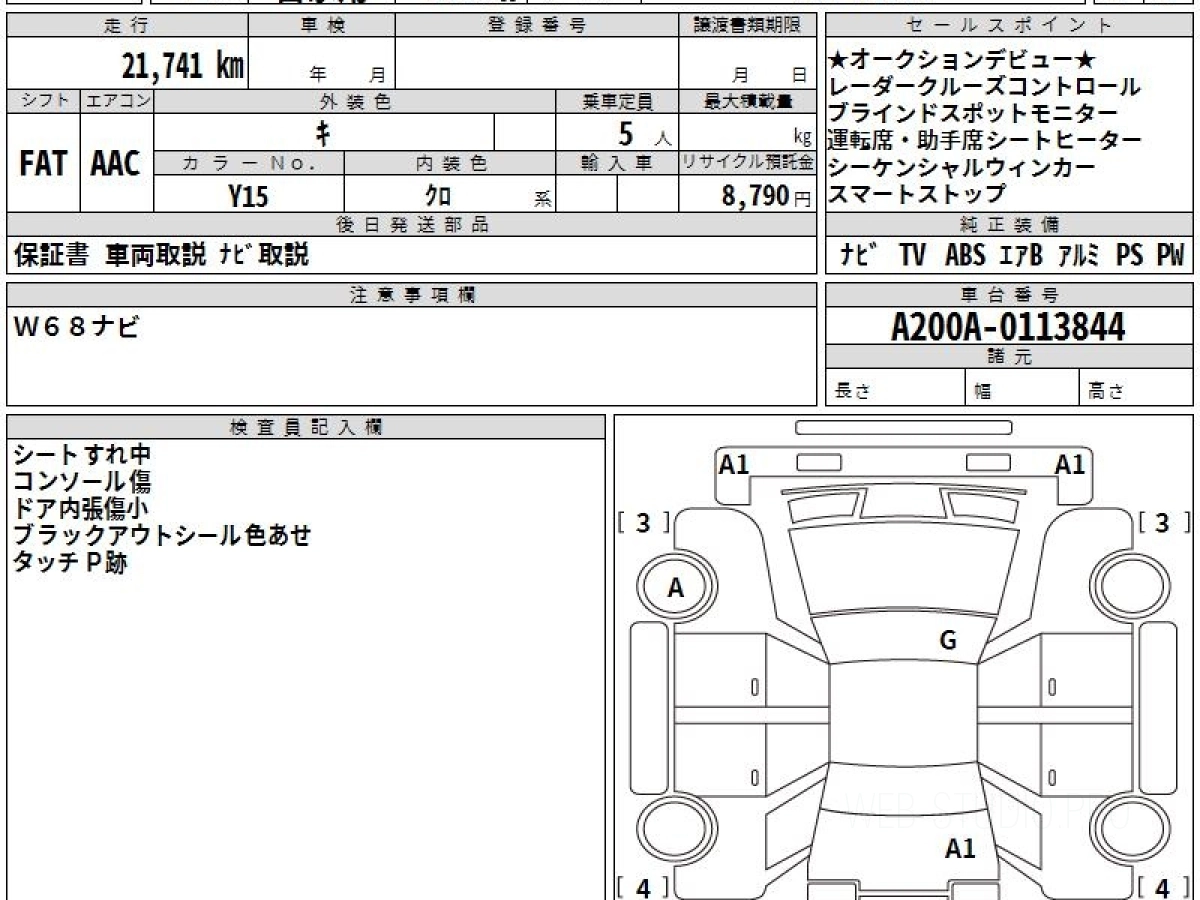The width and height of the screenshot is (1200, 900).
Task: Select the レーダークルーズコントロール line
Action: pos(984,87)
